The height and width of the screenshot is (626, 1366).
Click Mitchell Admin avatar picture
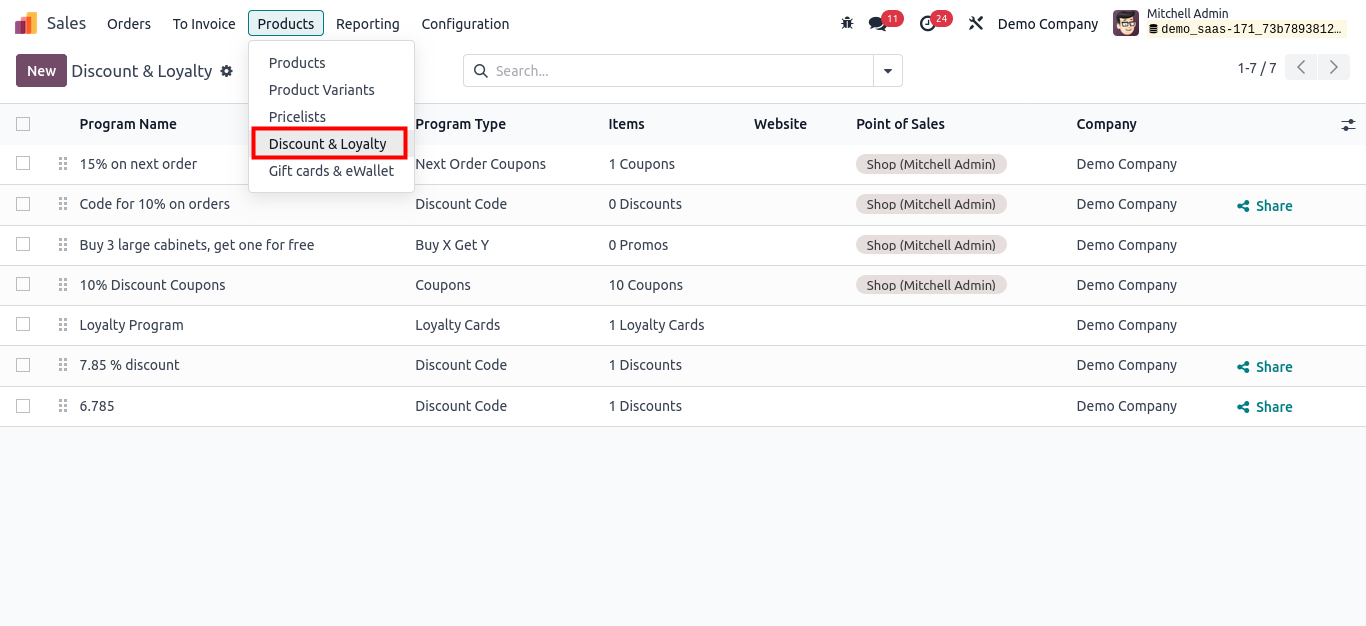pos(1126,23)
